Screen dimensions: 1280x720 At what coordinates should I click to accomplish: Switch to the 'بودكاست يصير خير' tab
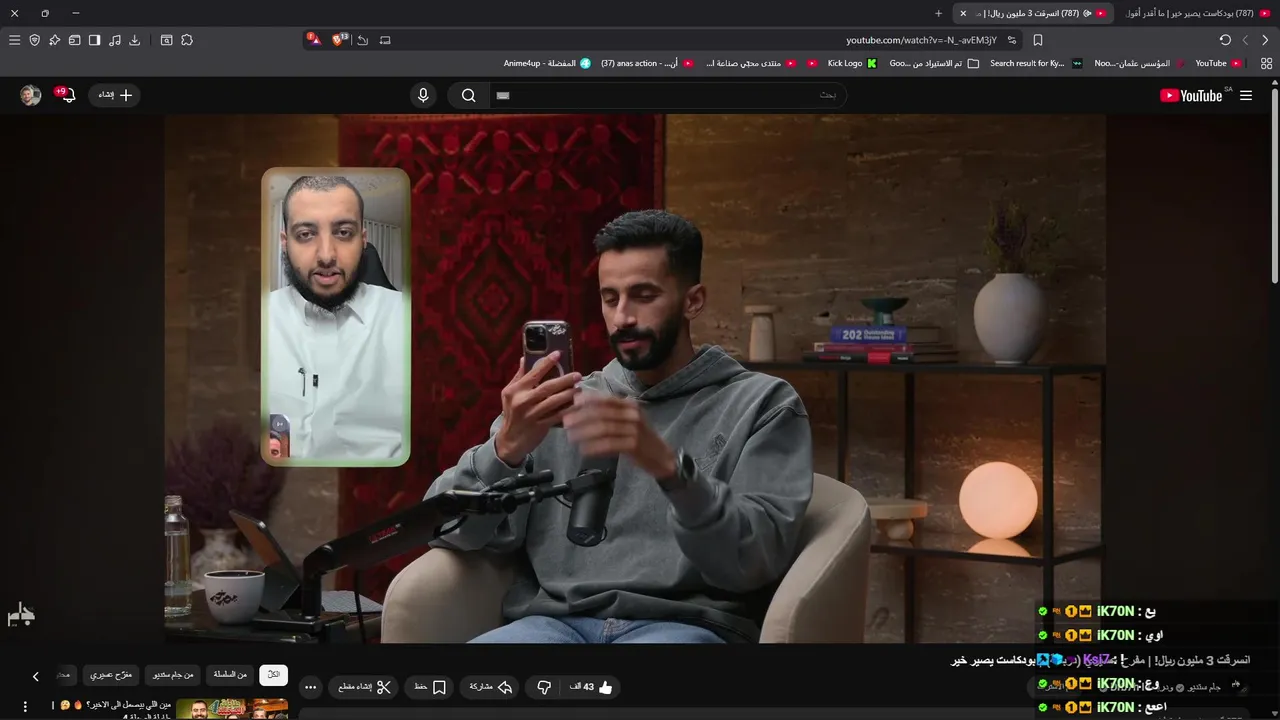[1197, 13]
